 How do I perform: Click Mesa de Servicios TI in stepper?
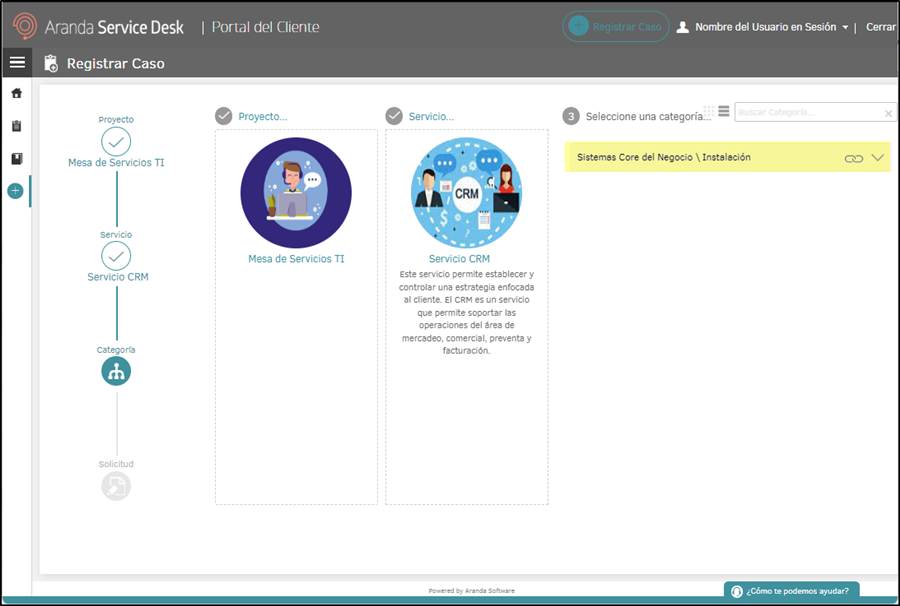coord(116,162)
